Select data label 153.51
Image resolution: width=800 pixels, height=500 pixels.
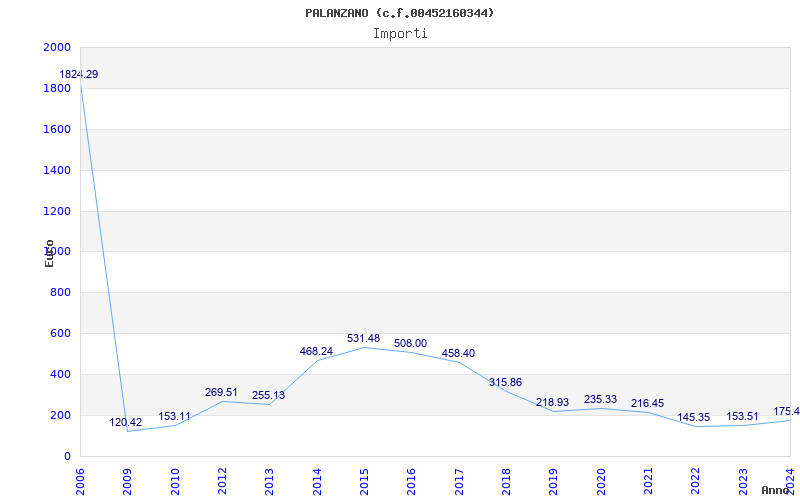[742, 416]
